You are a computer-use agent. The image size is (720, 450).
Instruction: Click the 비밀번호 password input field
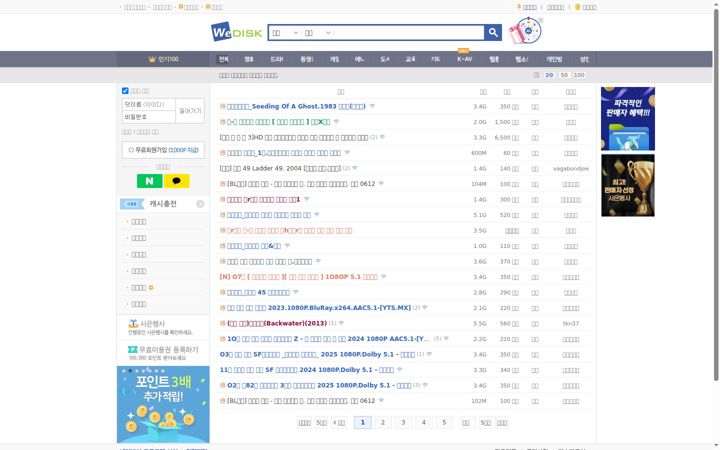pos(149,117)
